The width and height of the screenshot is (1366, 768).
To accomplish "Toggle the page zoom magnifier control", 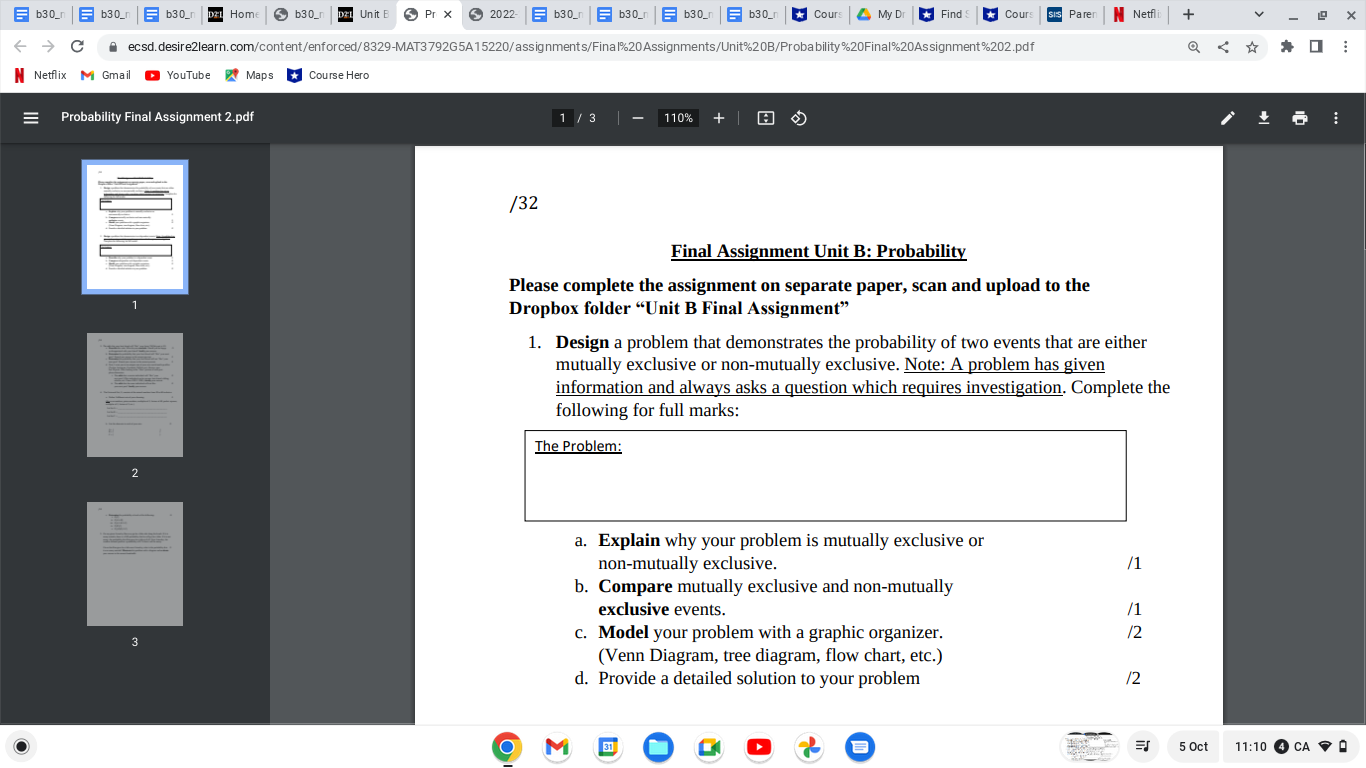I will (x=1194, y=46).
